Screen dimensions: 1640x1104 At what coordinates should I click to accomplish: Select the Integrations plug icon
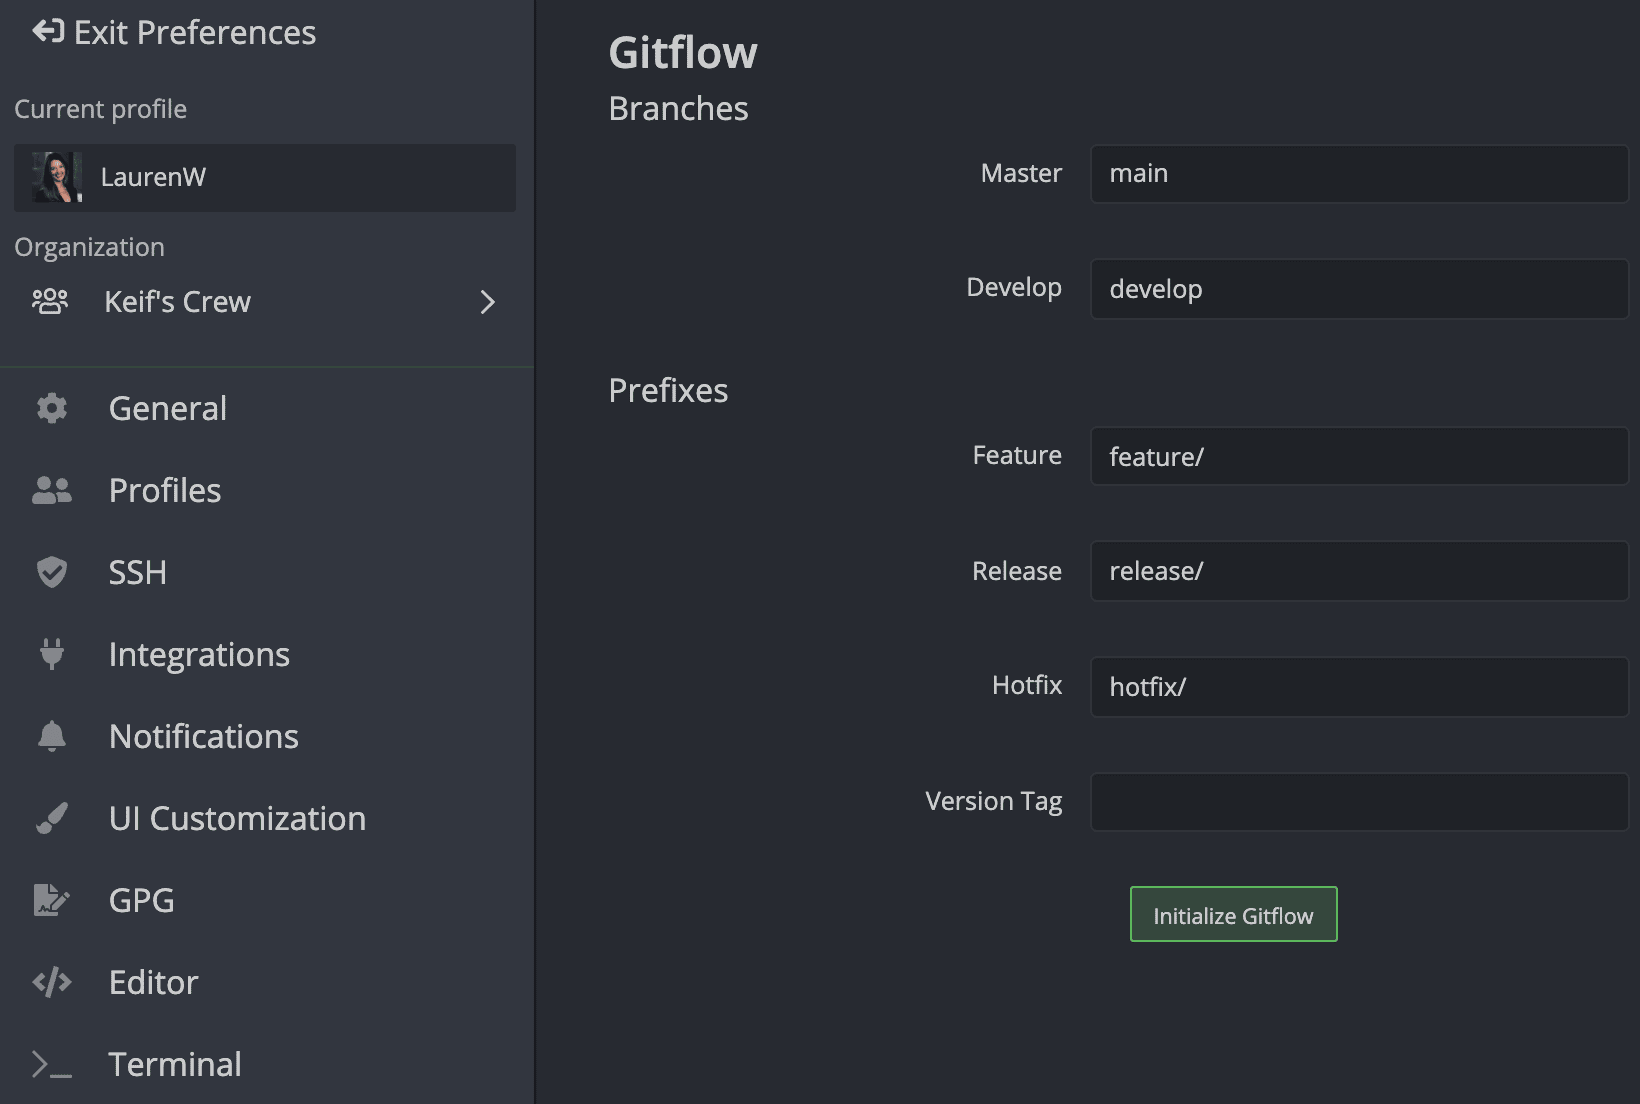(x=51, y=654)
